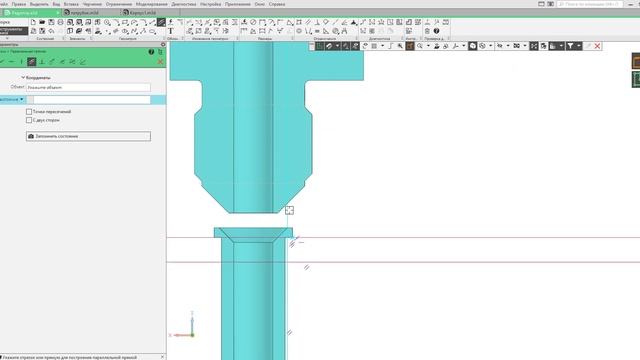Click the 'Объект' input field

pos(88,87)
